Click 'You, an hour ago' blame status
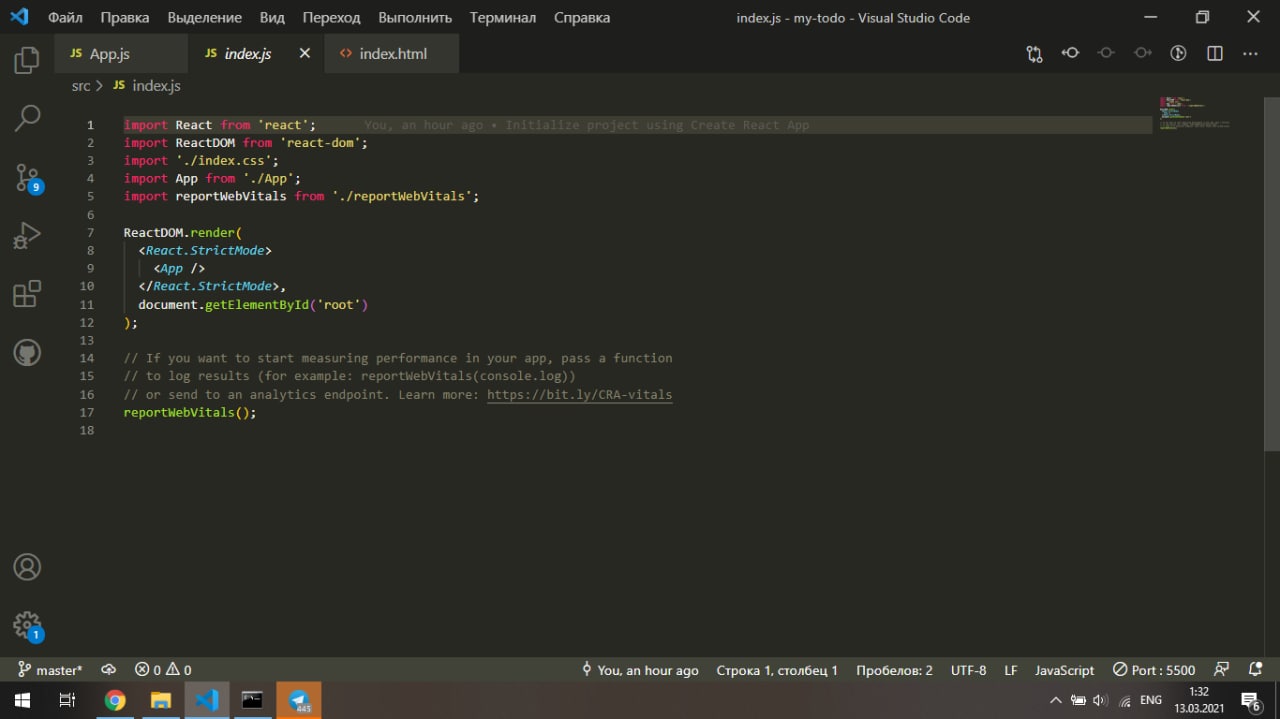This screenshot has width=1280, height=719. (x=639, y=670)
